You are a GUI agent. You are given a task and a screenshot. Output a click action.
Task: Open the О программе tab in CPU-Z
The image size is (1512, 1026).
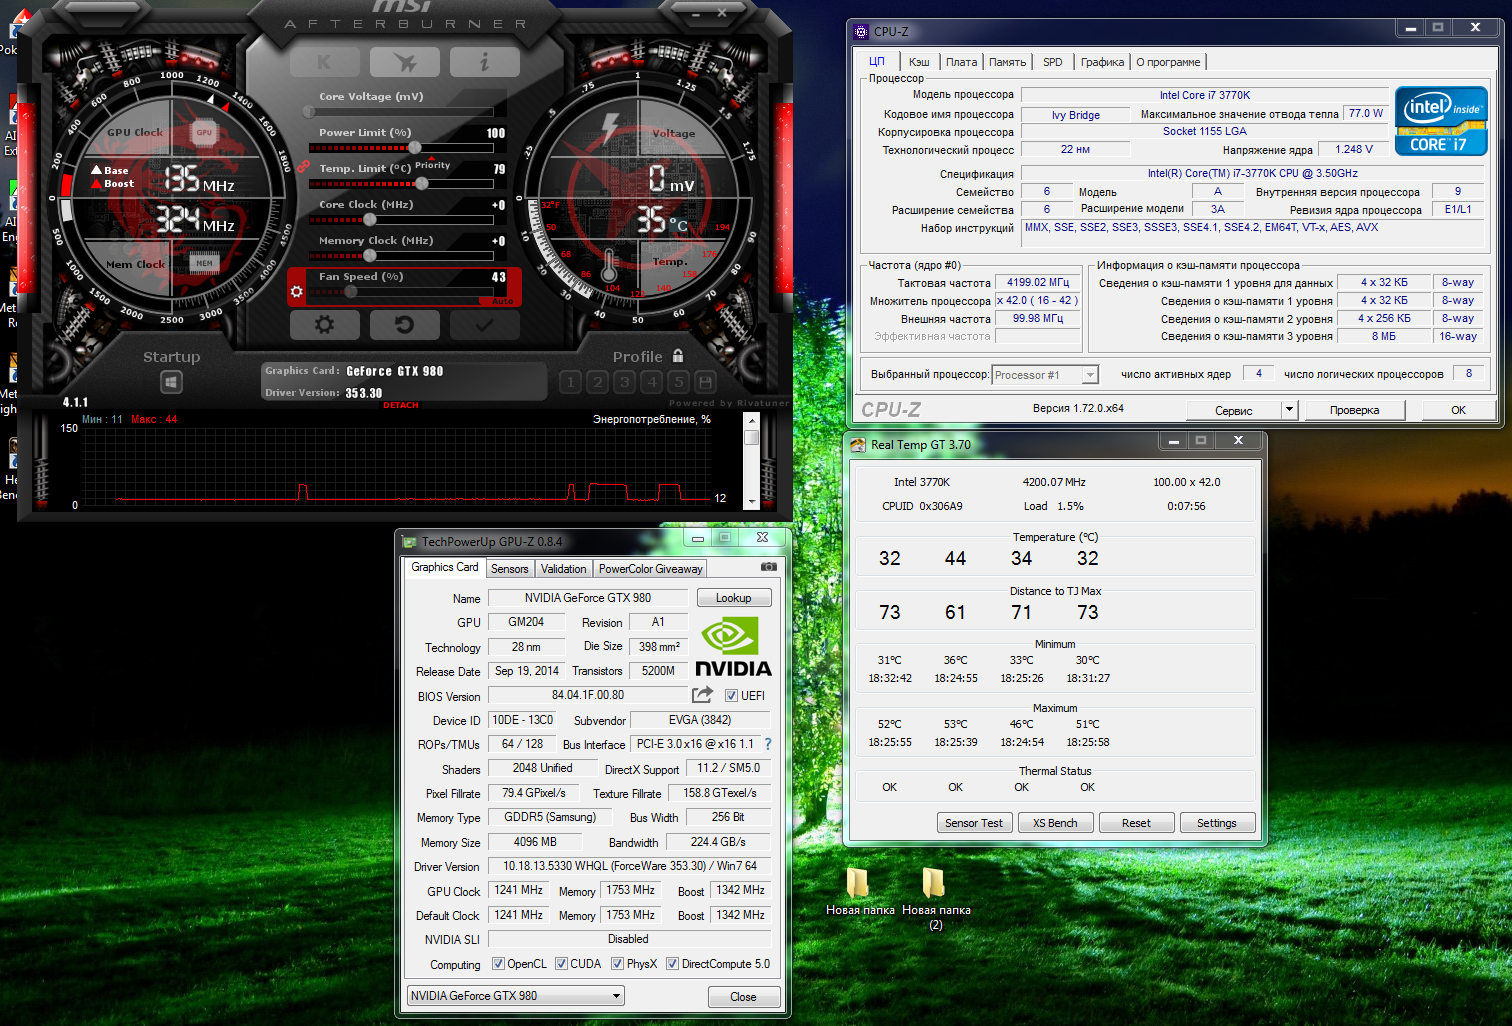tap(1167, 62)
